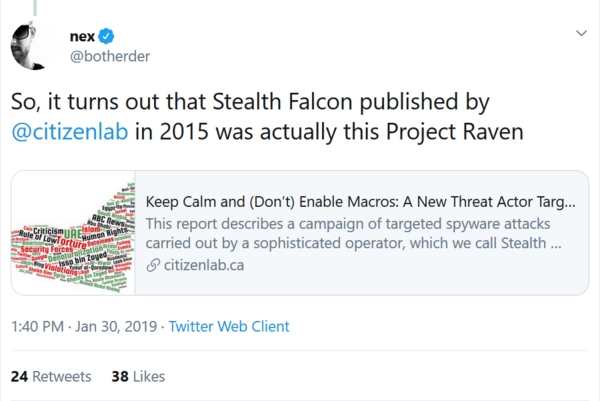
Task: Click the "Twitter Web Client" source link
Action: pyautogui.click(x=229, y=326)
